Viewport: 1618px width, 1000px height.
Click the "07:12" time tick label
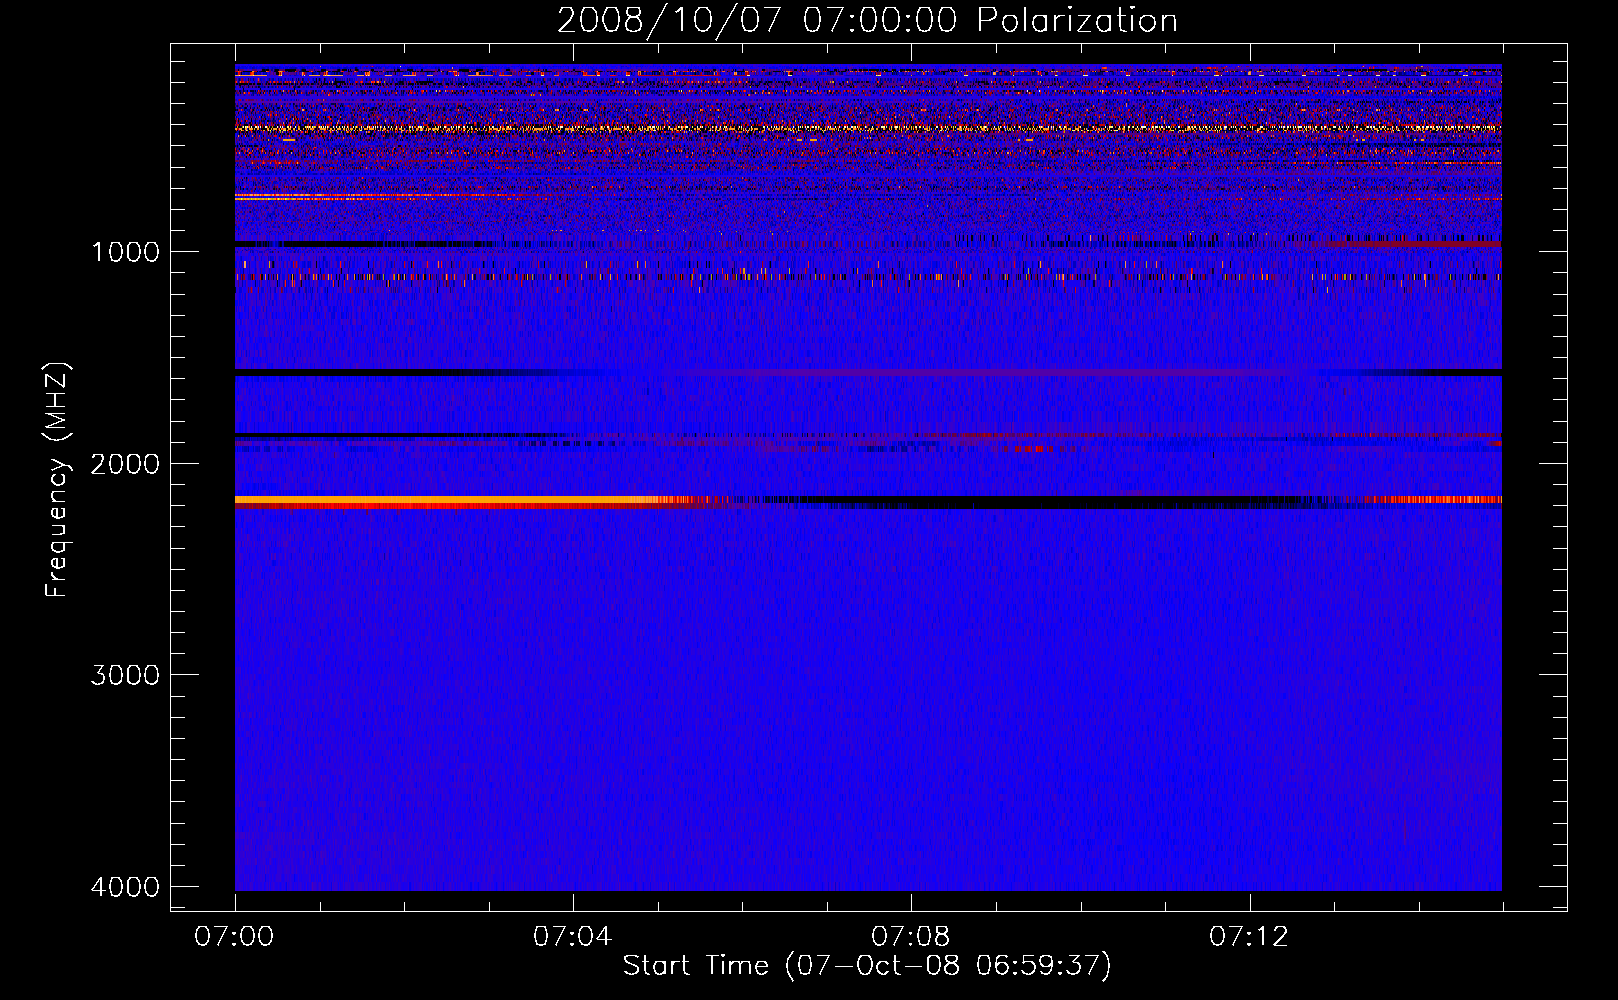tap(1249, 937)
